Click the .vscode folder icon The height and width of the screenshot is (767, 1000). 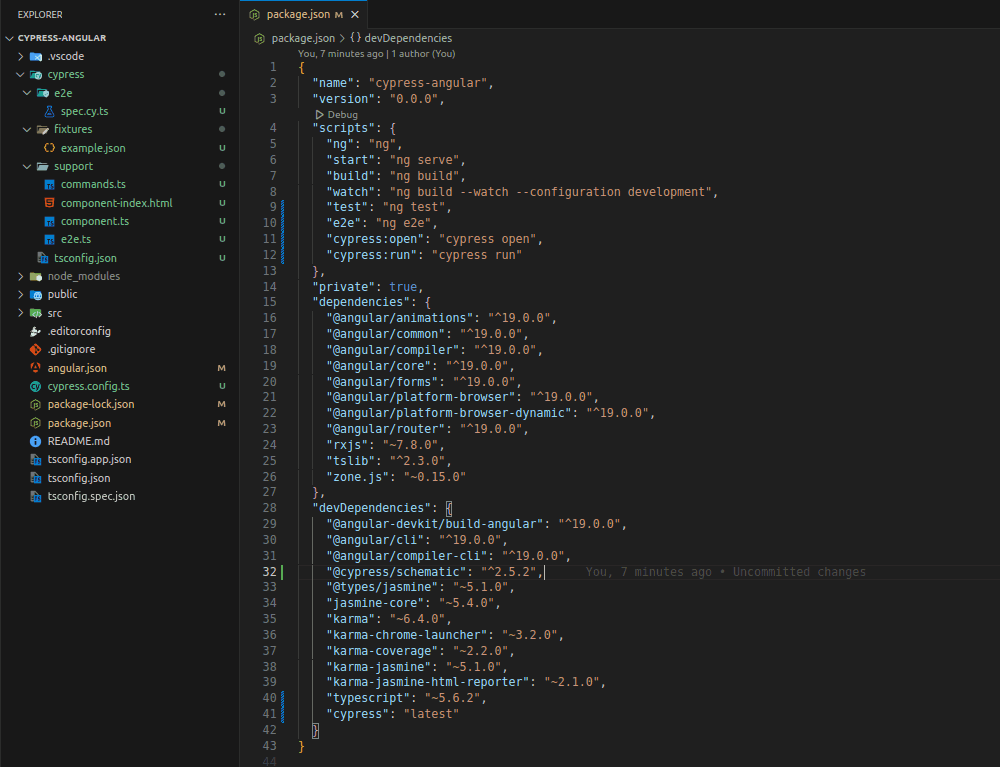(x=36, y=56)
